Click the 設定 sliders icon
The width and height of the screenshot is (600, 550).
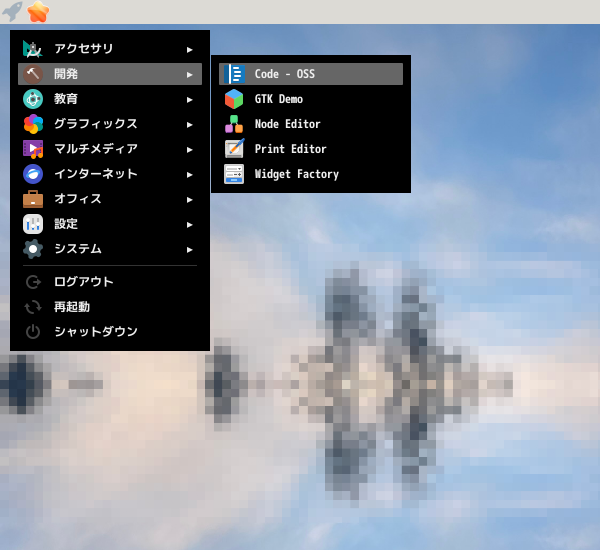[33, 224]
